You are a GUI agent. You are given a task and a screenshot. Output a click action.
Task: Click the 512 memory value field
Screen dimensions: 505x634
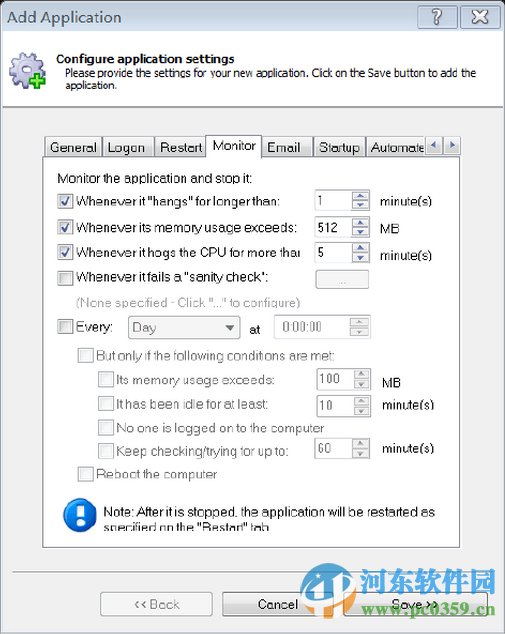pos(333,227)
